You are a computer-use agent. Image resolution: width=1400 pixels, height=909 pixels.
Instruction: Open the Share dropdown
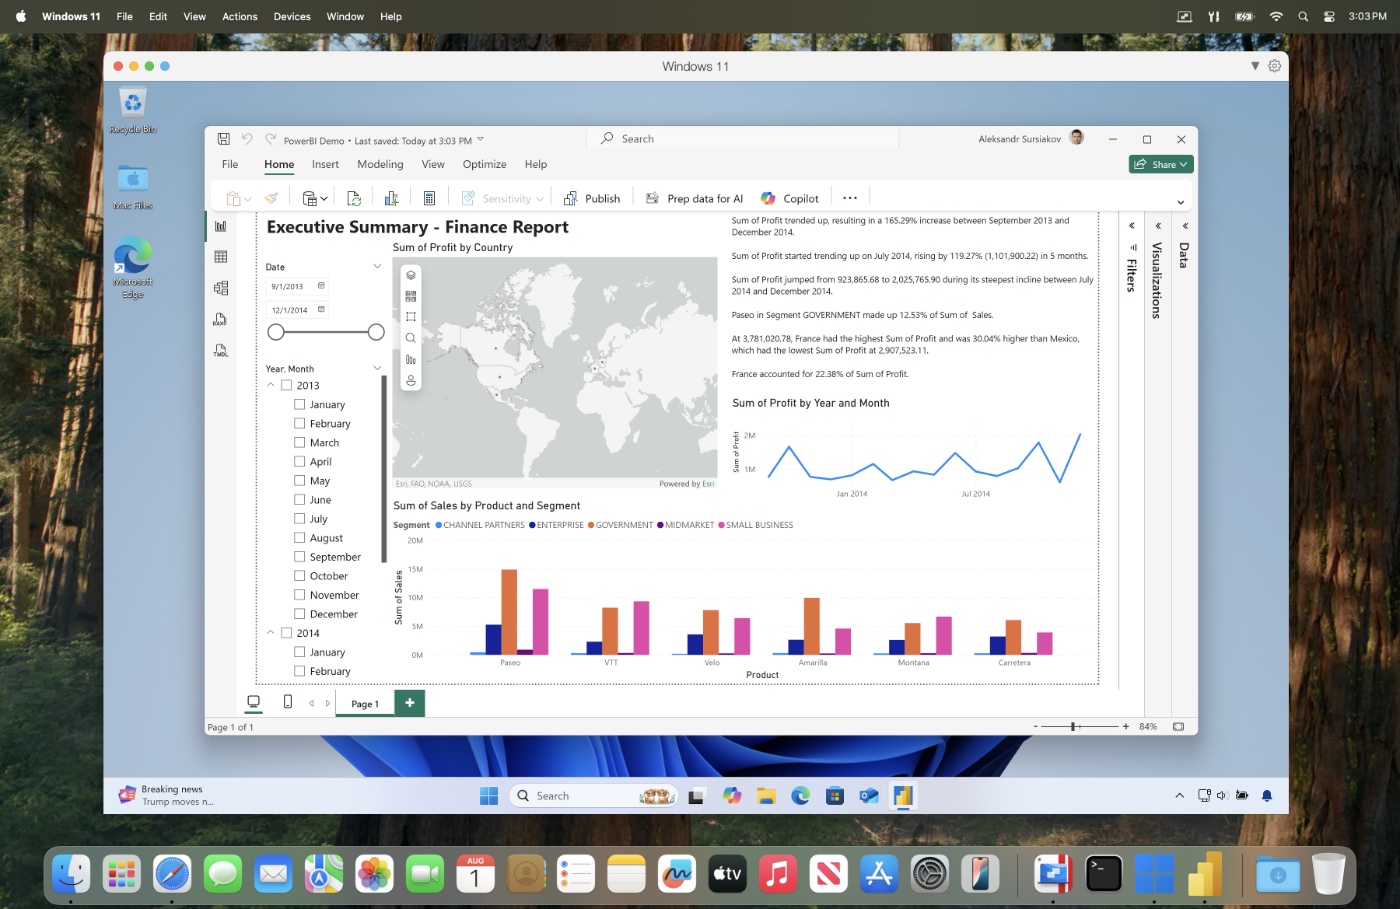point(1161,164)
